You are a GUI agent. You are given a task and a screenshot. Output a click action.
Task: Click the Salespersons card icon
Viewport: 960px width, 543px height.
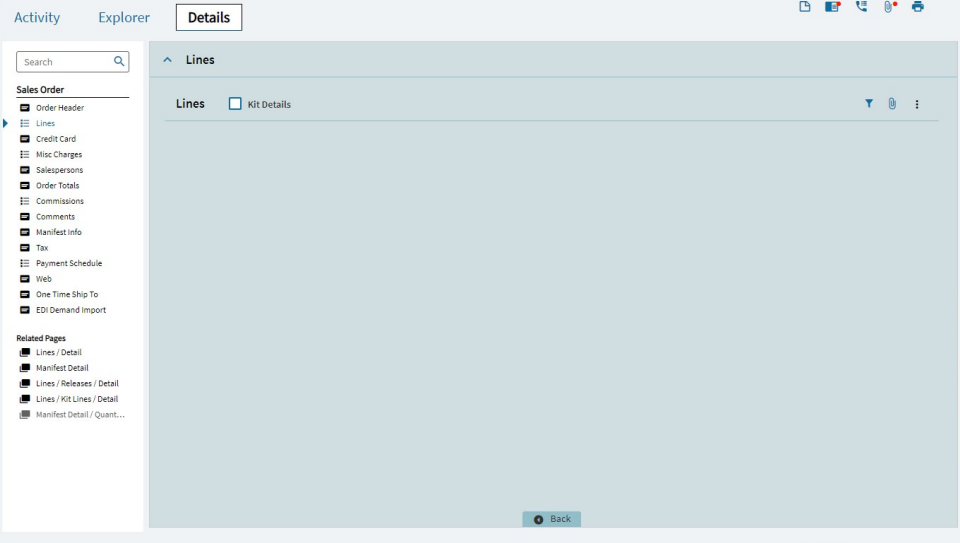point(24,170)
